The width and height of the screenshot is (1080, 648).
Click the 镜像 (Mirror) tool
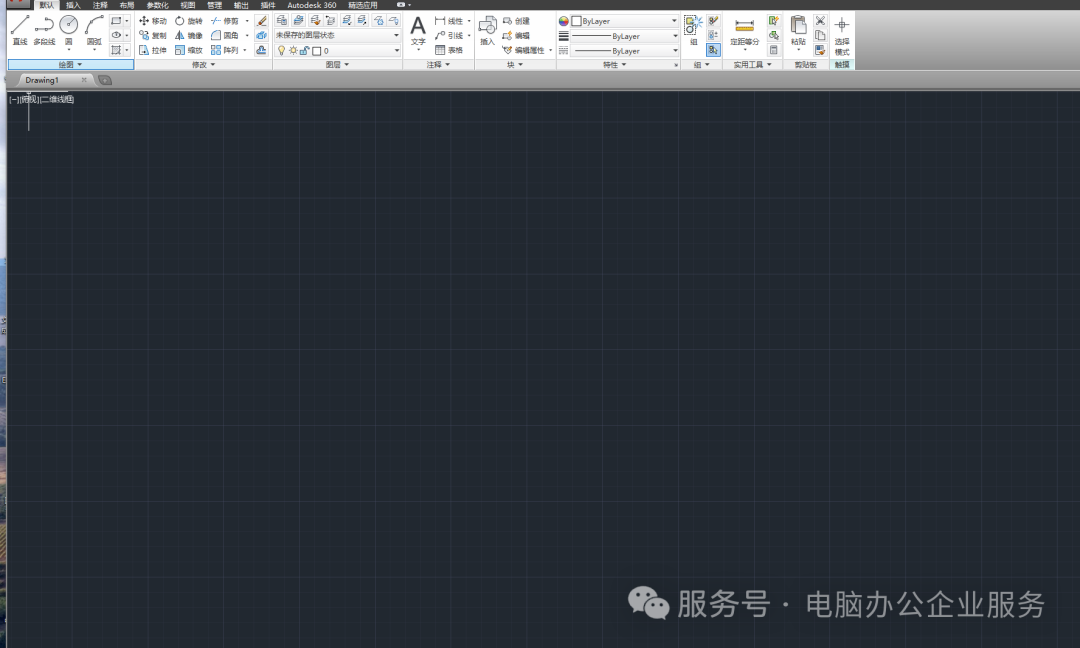(x=188, y=35)
